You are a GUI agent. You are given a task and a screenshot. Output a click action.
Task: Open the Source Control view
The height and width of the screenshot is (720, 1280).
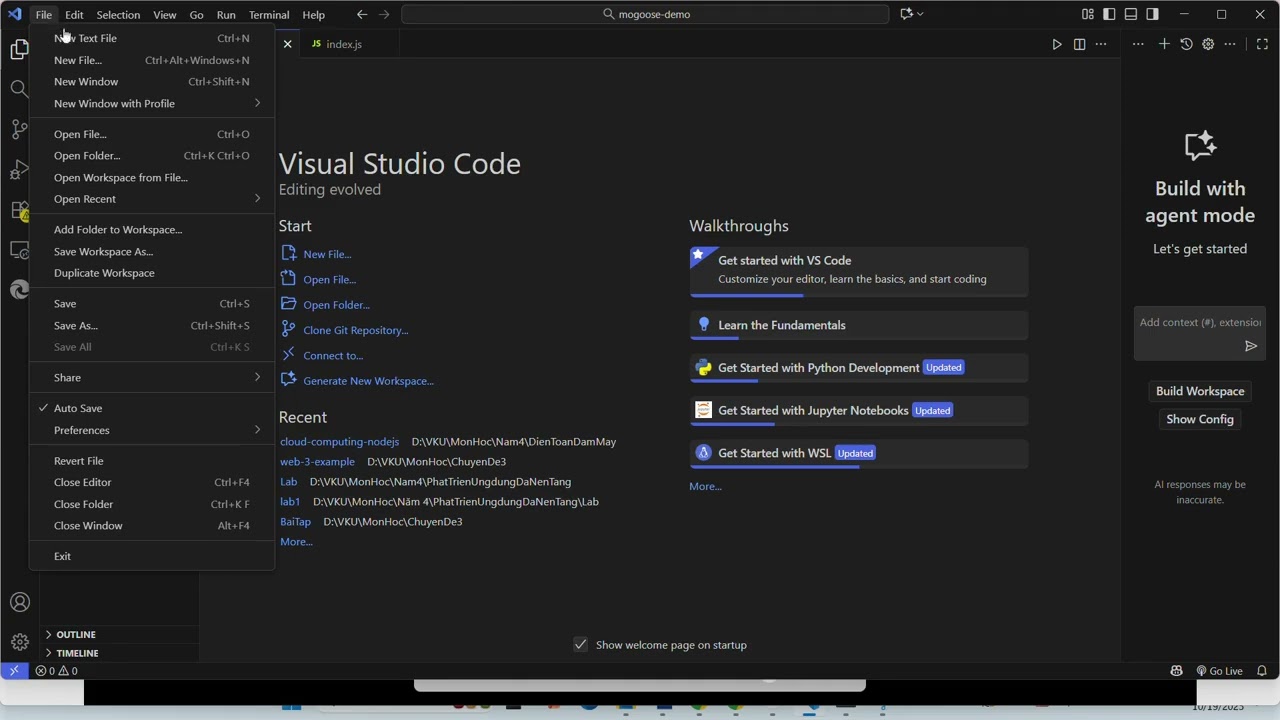(x=19, y=129)
